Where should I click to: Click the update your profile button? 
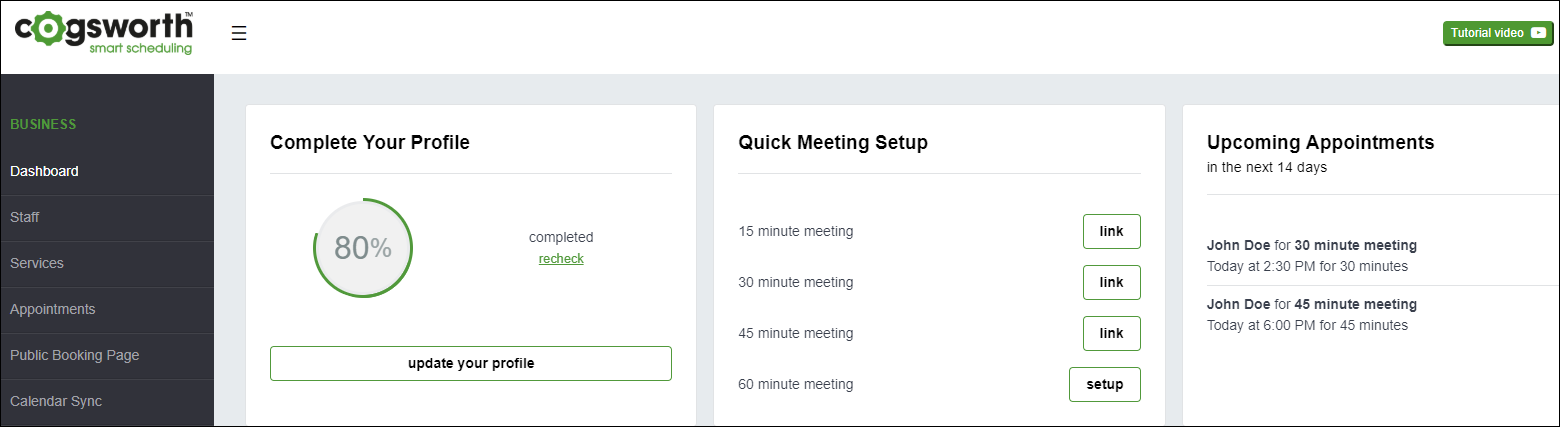pyautogui.click(x=471, y=363)
